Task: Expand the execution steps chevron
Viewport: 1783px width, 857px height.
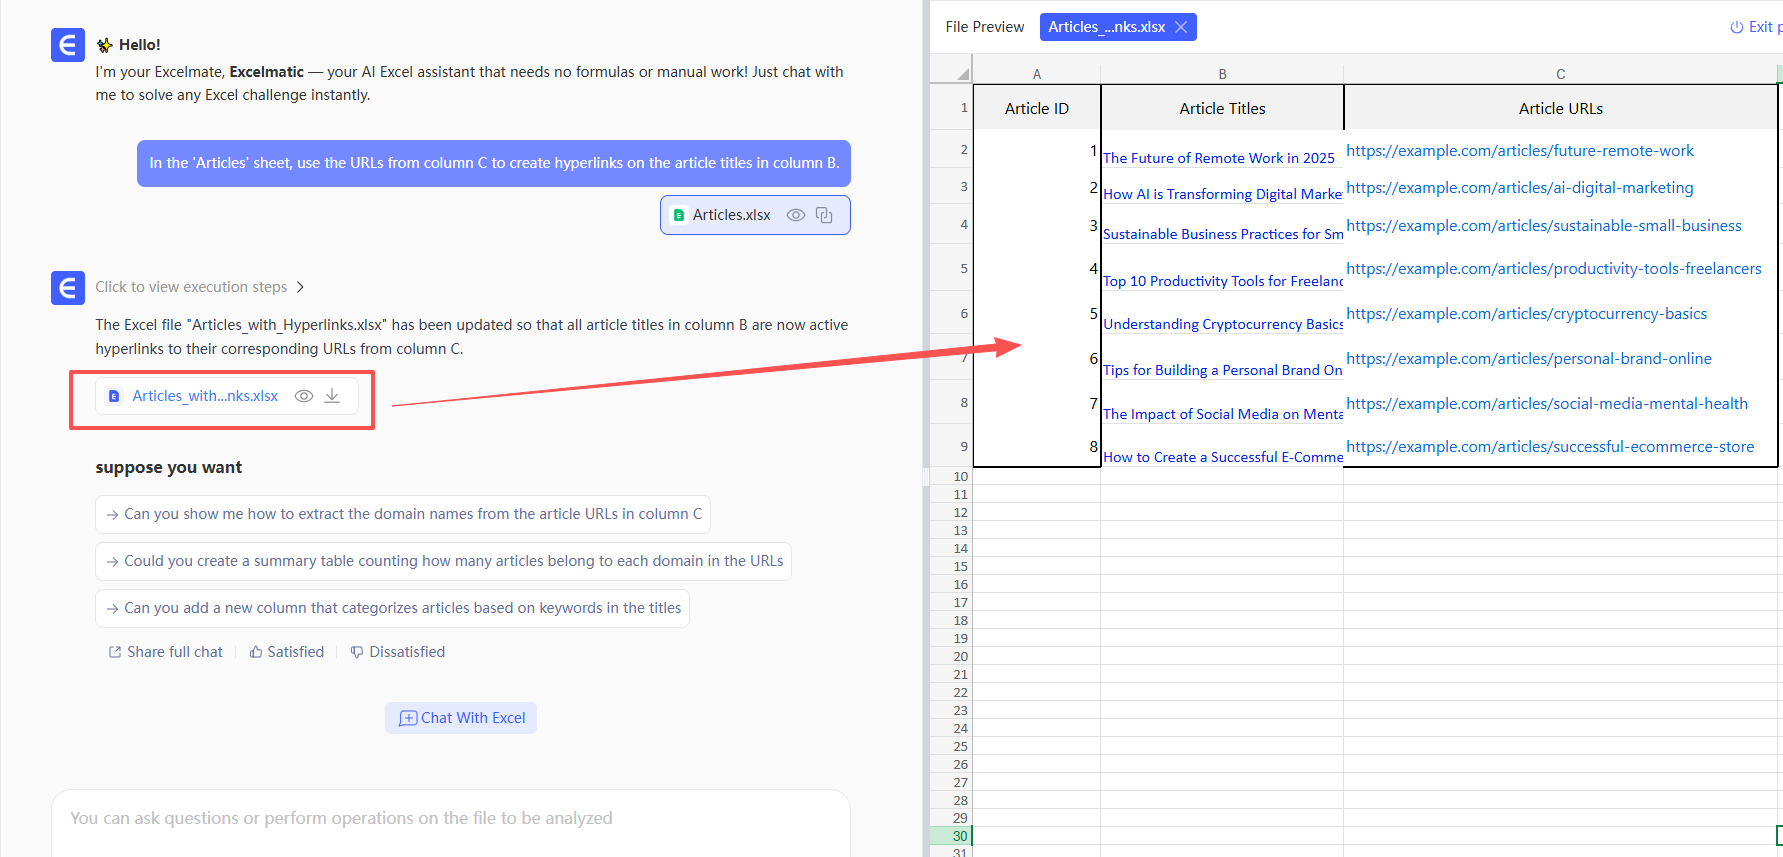Action: point(300,287)
